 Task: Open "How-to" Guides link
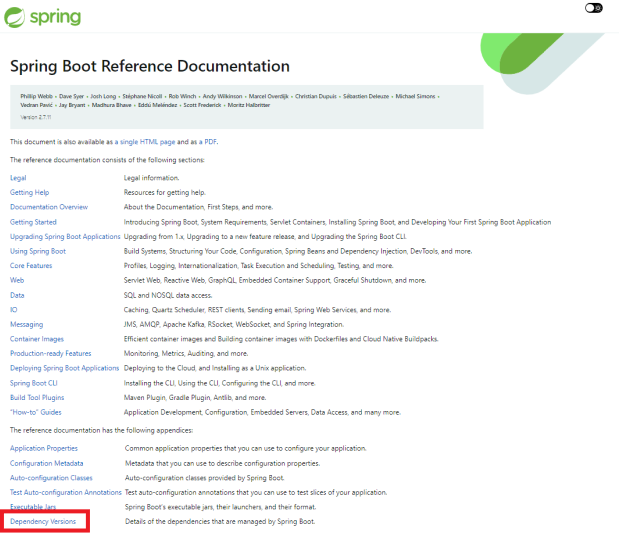[36, 412]
